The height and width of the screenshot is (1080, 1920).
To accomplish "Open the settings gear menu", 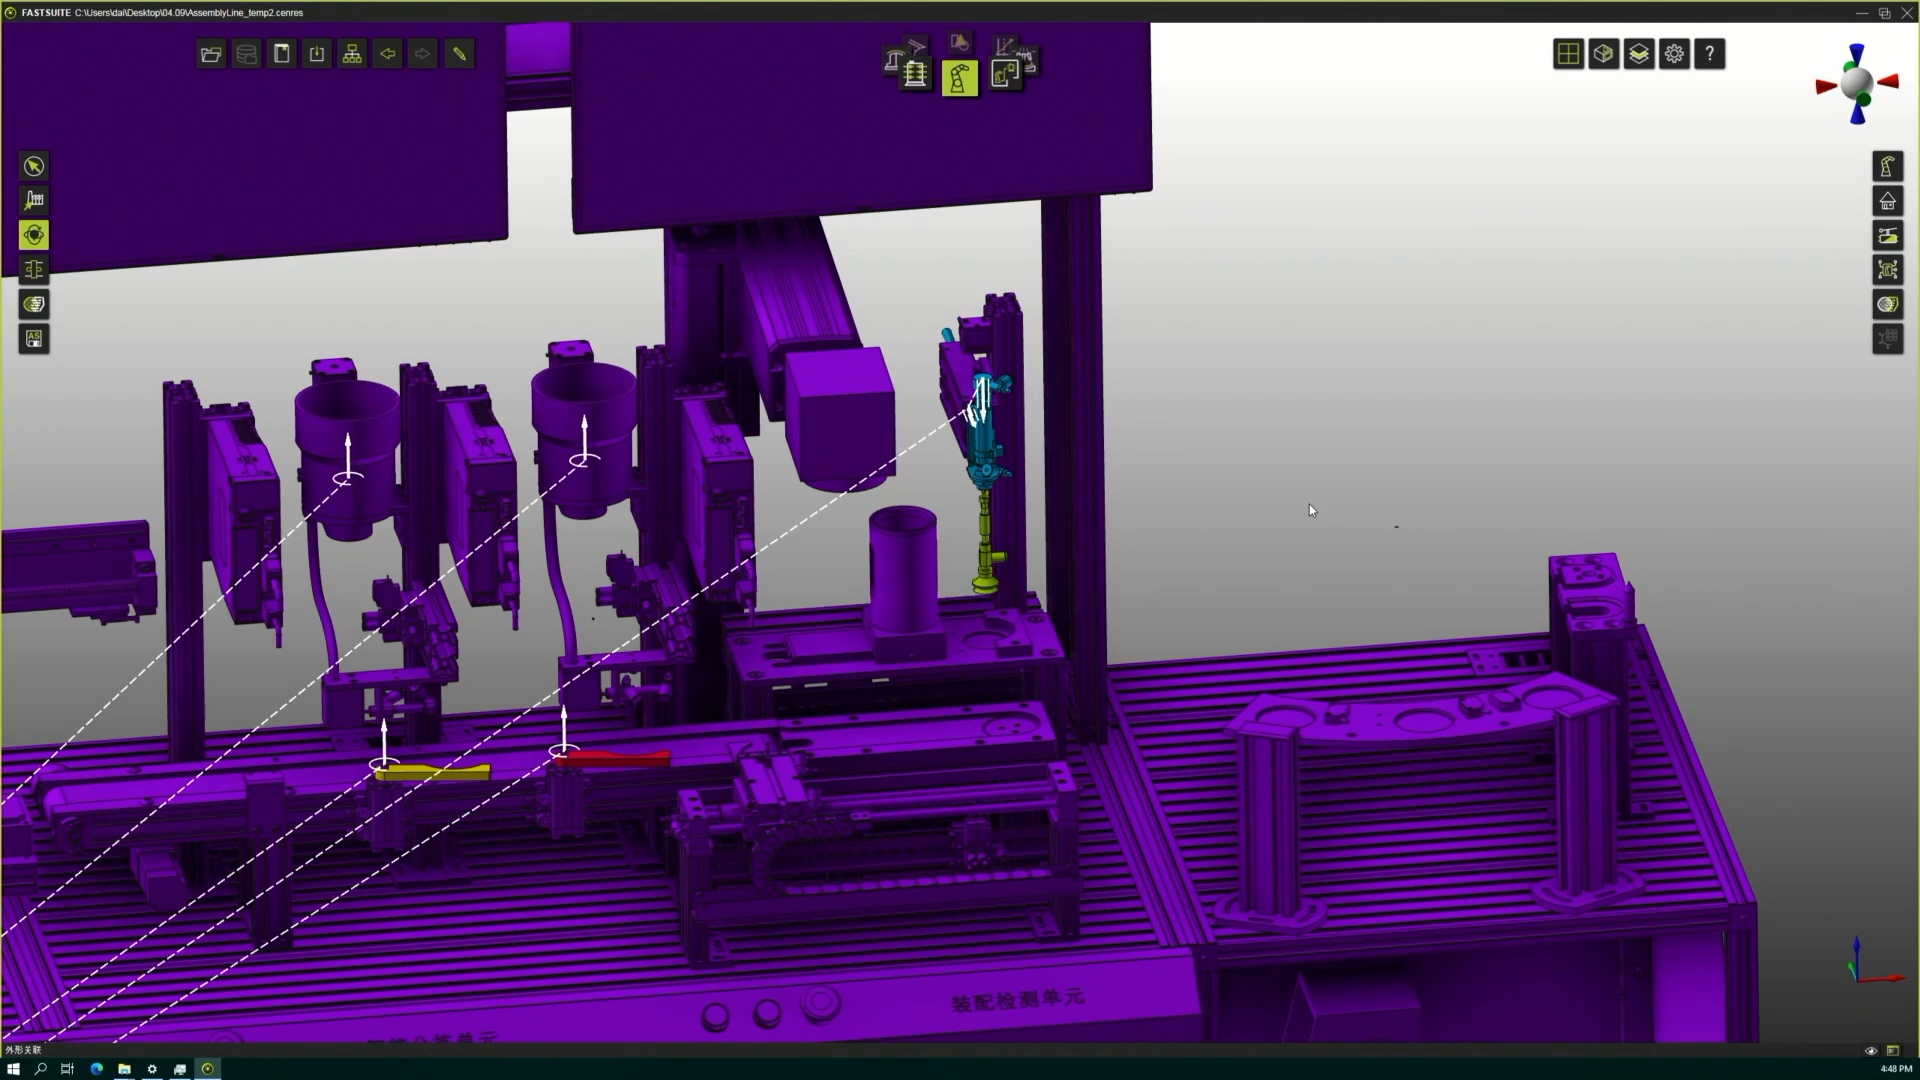I will tap(1674, 54).
